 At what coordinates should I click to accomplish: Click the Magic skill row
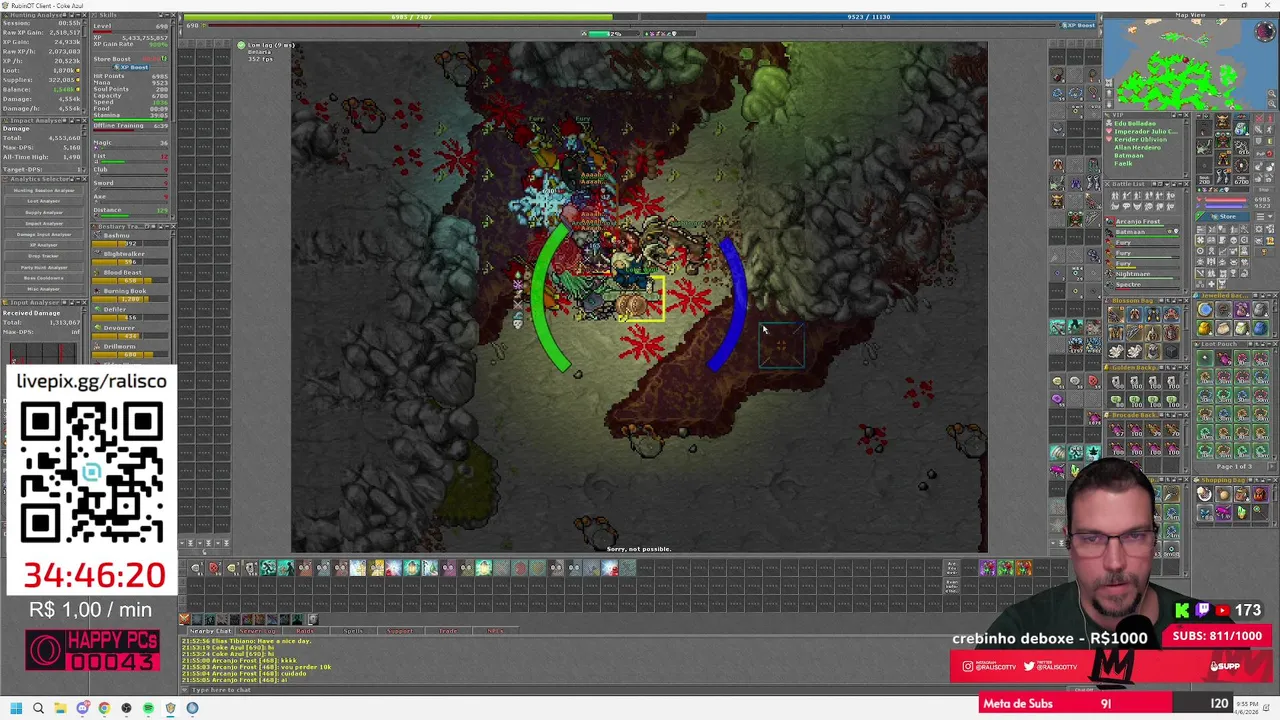coord(132,143)
